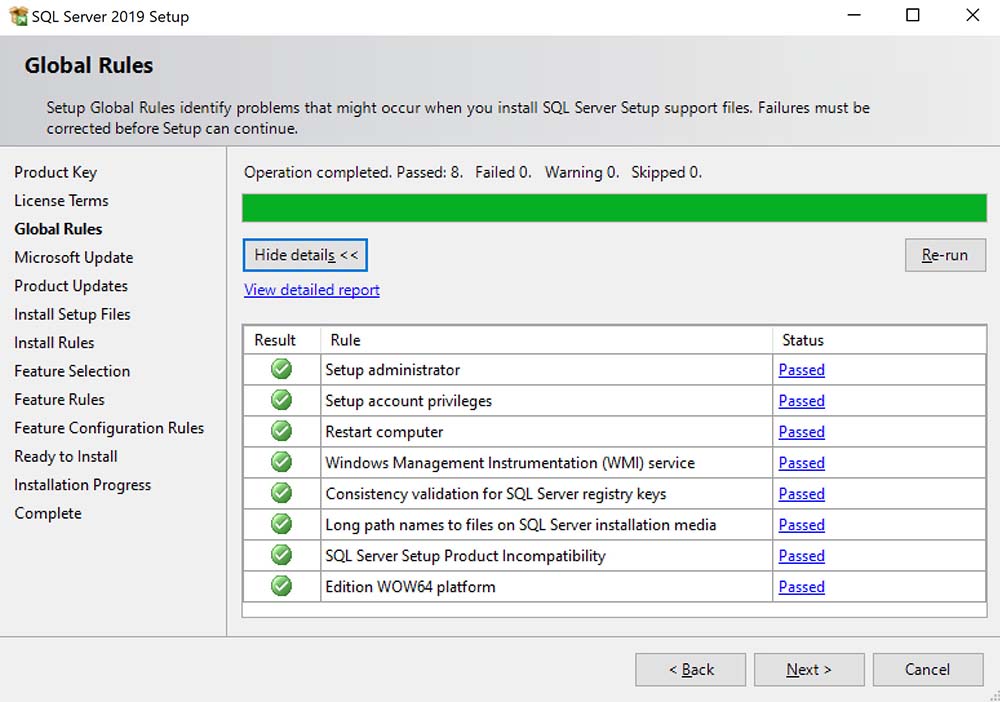Viewport: 1000px width, 702px height.
Task: Open Passed status link for Setup administrator
Action: click(x=801, y=370)
